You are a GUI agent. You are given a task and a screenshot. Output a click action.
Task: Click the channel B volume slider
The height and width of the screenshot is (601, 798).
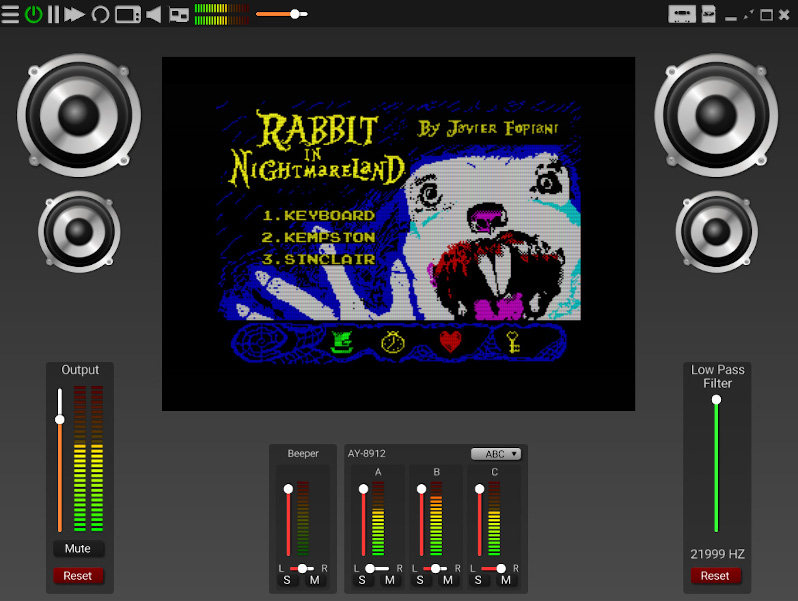click(421, 520)
